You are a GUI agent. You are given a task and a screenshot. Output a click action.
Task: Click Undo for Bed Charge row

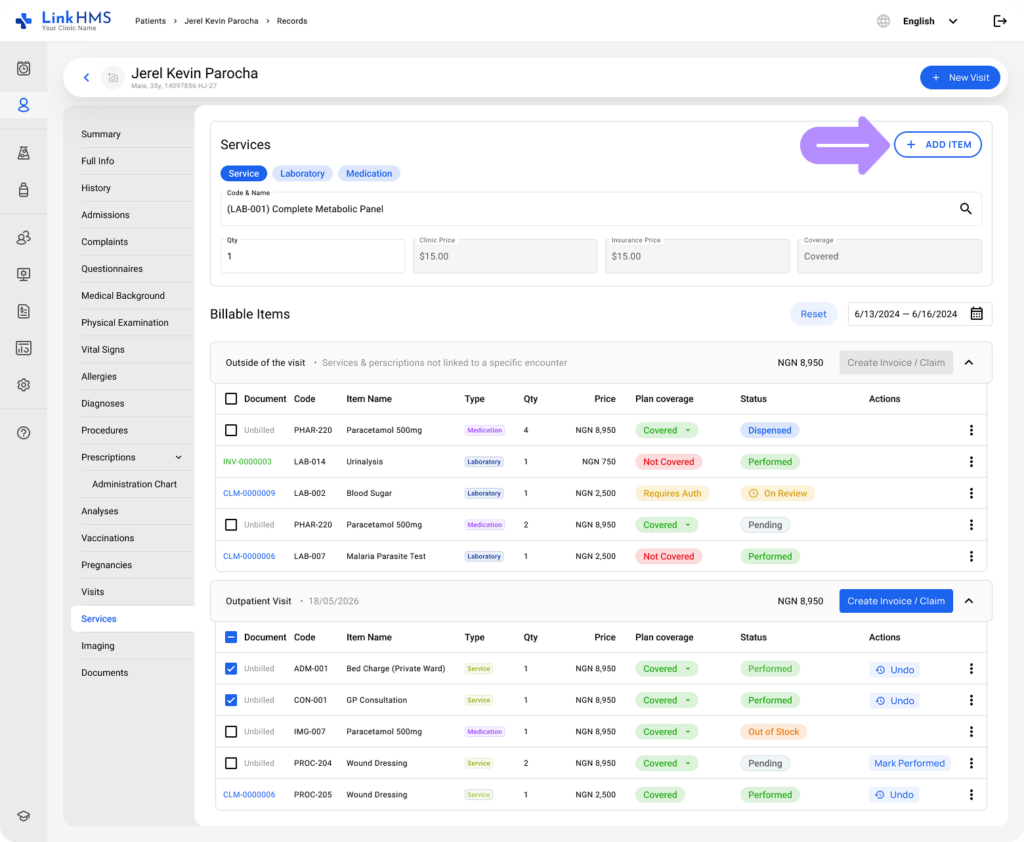click(895, 670)
